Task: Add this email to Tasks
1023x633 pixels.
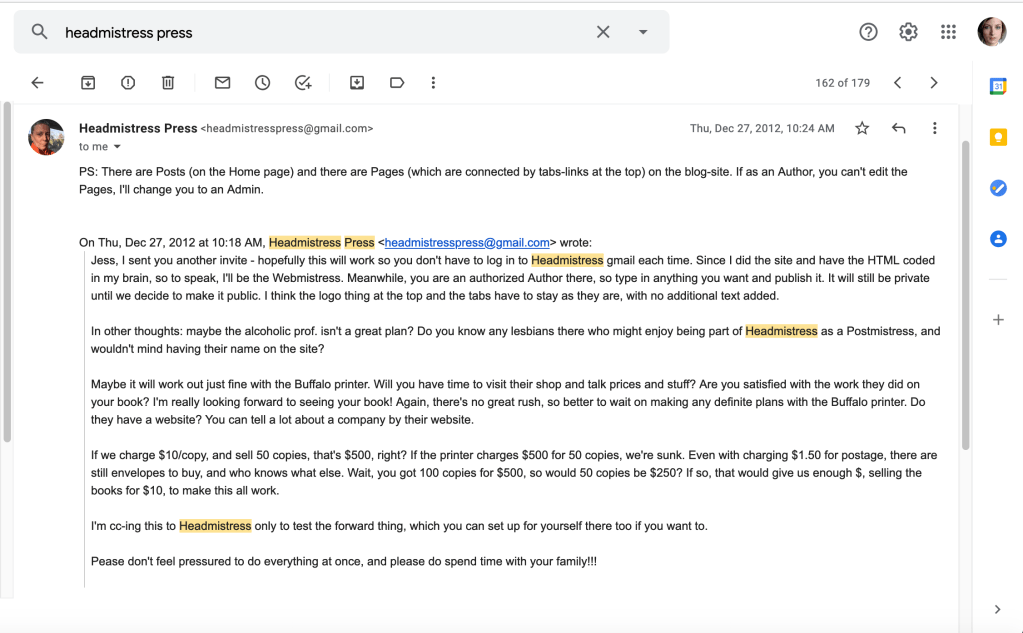Action: coord(303,83)
